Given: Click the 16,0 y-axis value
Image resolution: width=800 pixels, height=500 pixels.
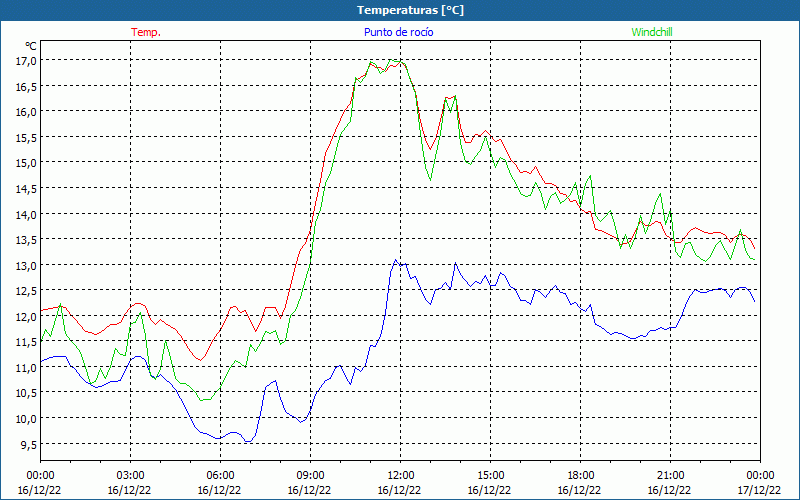Looking at the screenshot, I should (27, 112).
